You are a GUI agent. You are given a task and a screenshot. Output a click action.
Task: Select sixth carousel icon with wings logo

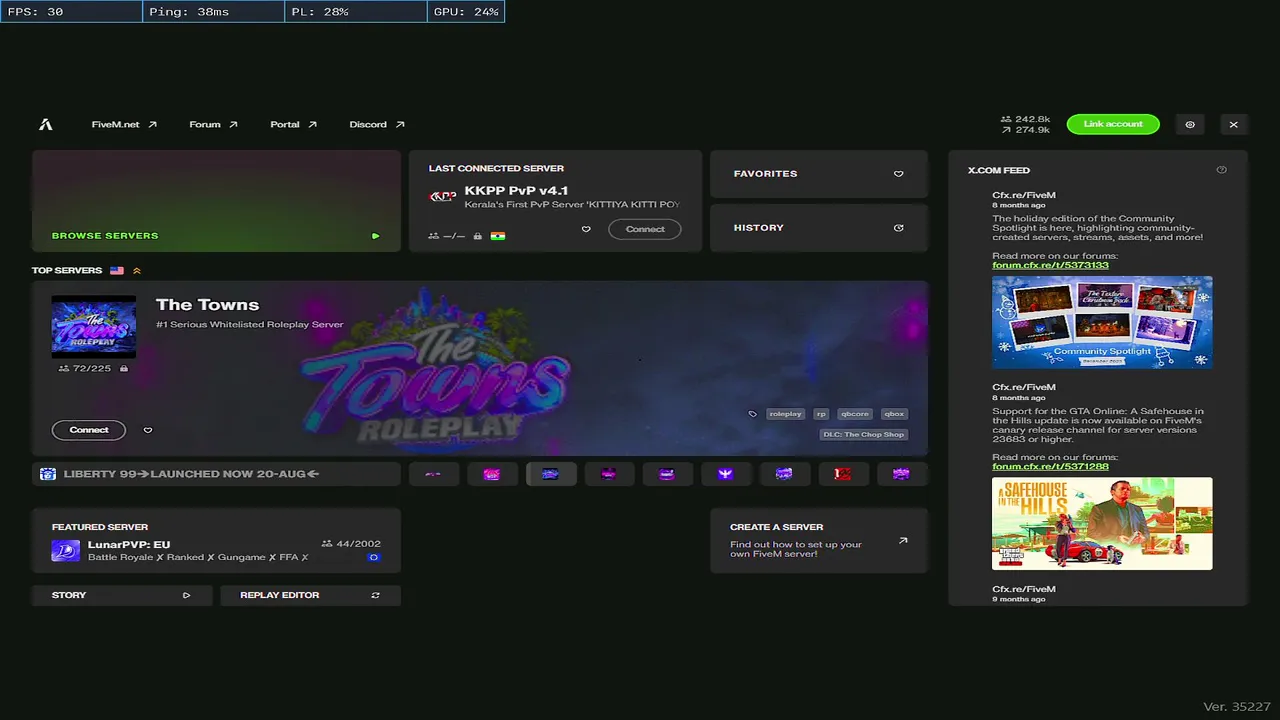726,474
